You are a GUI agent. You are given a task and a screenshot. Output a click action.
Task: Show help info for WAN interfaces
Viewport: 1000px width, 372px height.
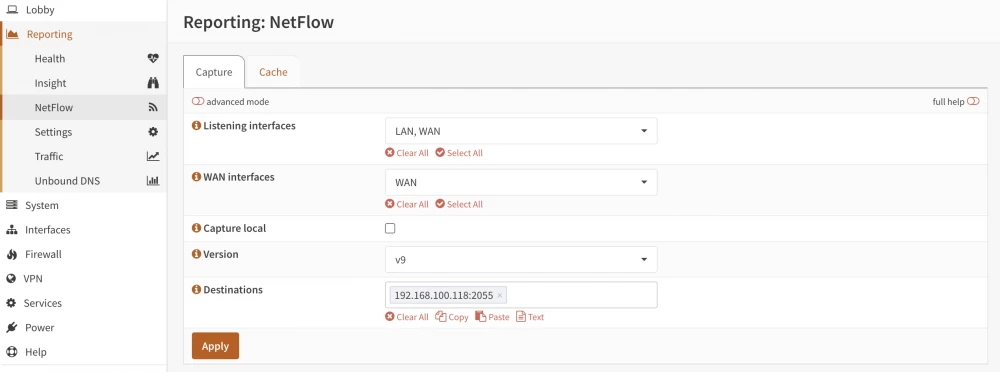point(196,177)
